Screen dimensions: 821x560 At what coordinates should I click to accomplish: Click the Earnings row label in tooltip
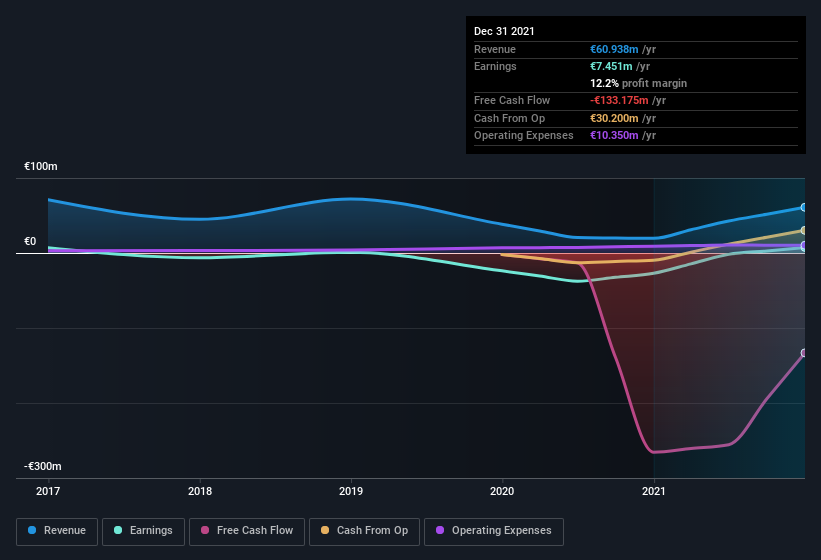click(x=495, y=66)
